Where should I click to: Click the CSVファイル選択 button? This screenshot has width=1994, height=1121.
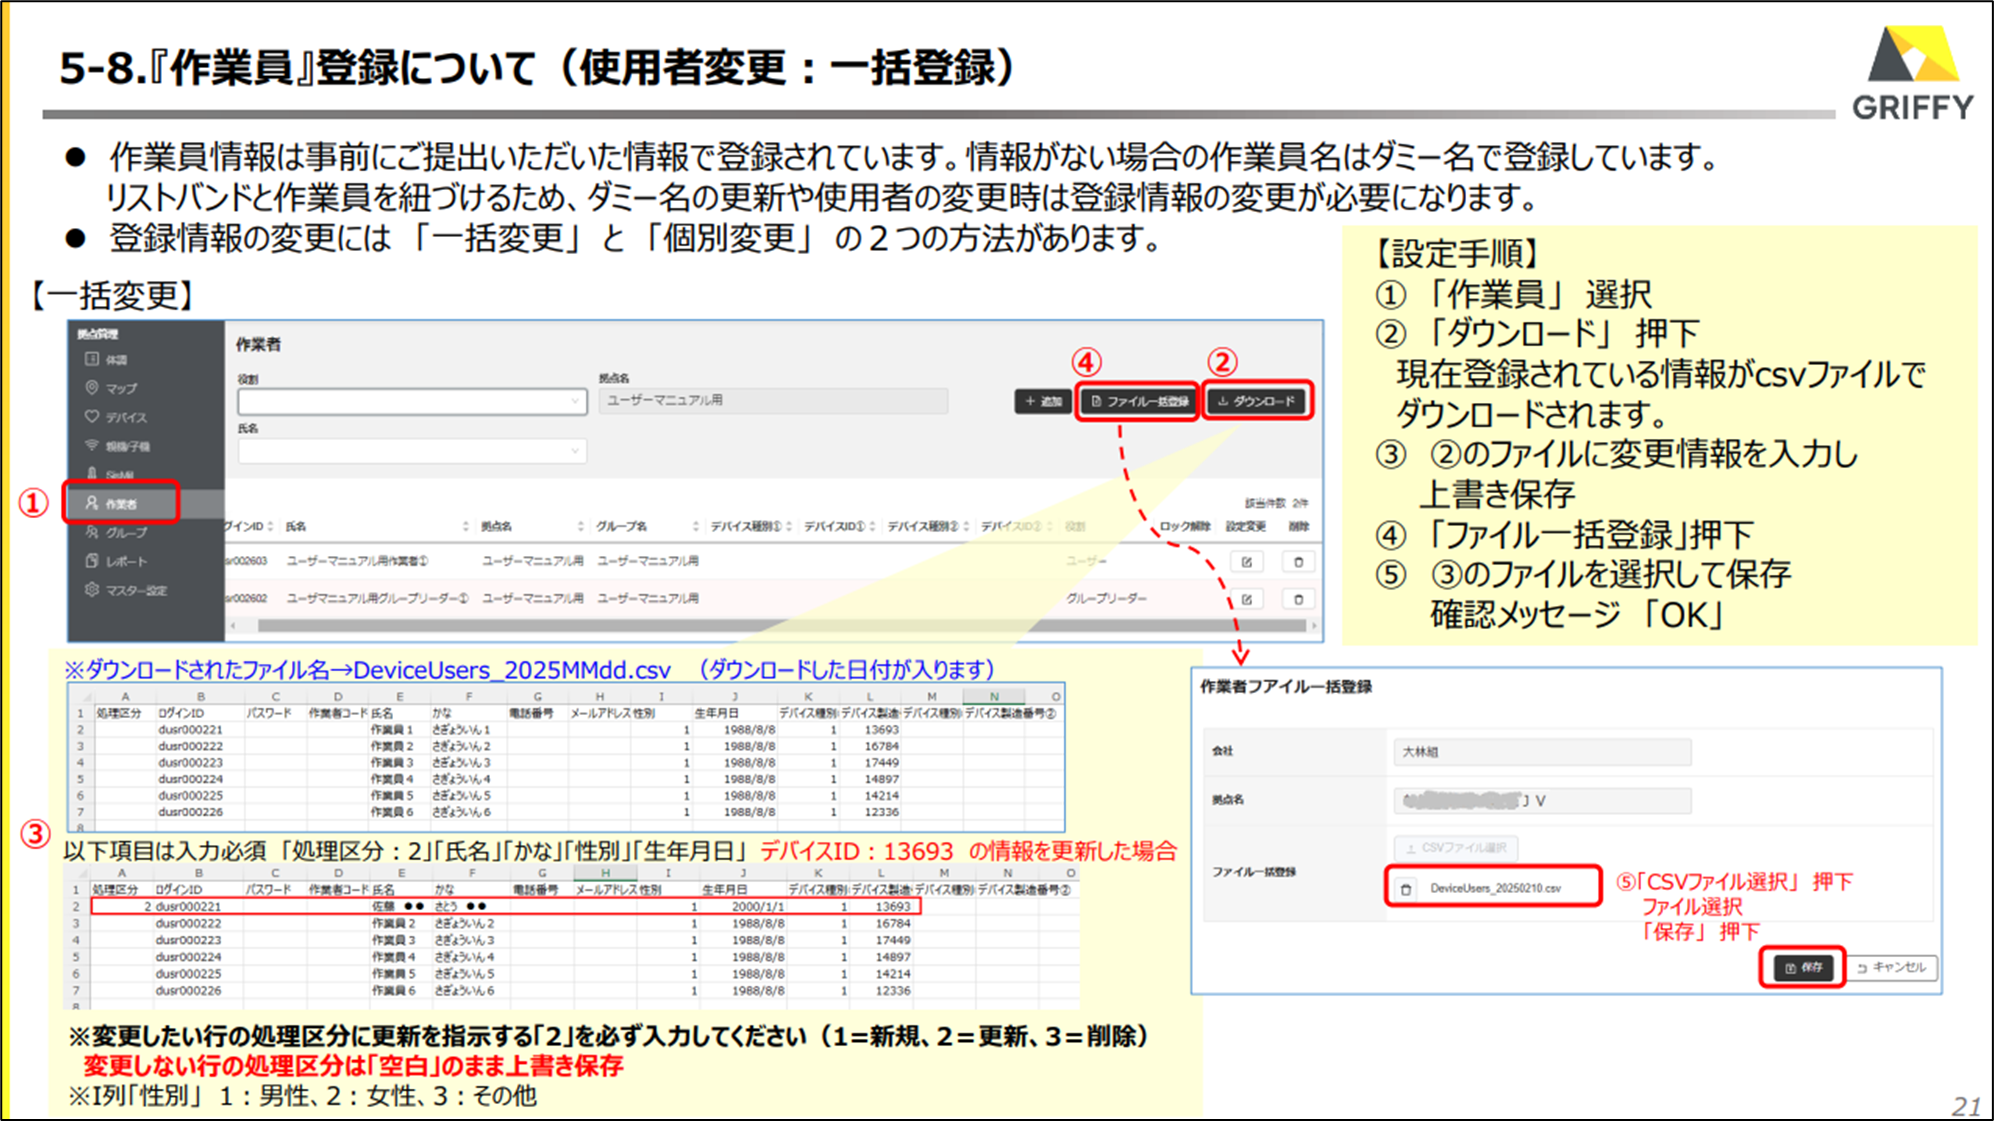1456,847
